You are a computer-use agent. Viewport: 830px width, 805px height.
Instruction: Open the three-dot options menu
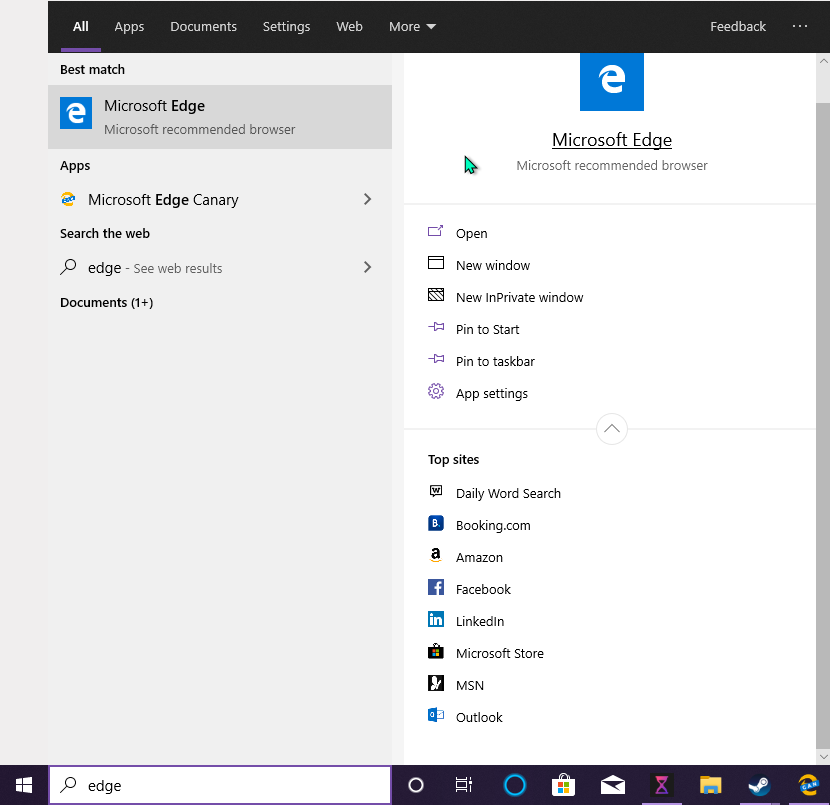click(800, 26)
